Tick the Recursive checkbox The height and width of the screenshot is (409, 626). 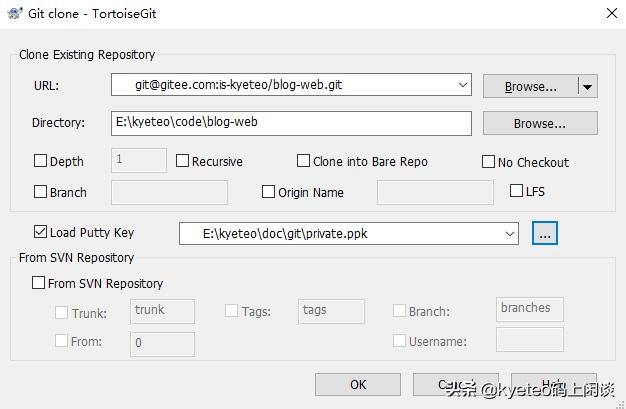pos(182,161)
